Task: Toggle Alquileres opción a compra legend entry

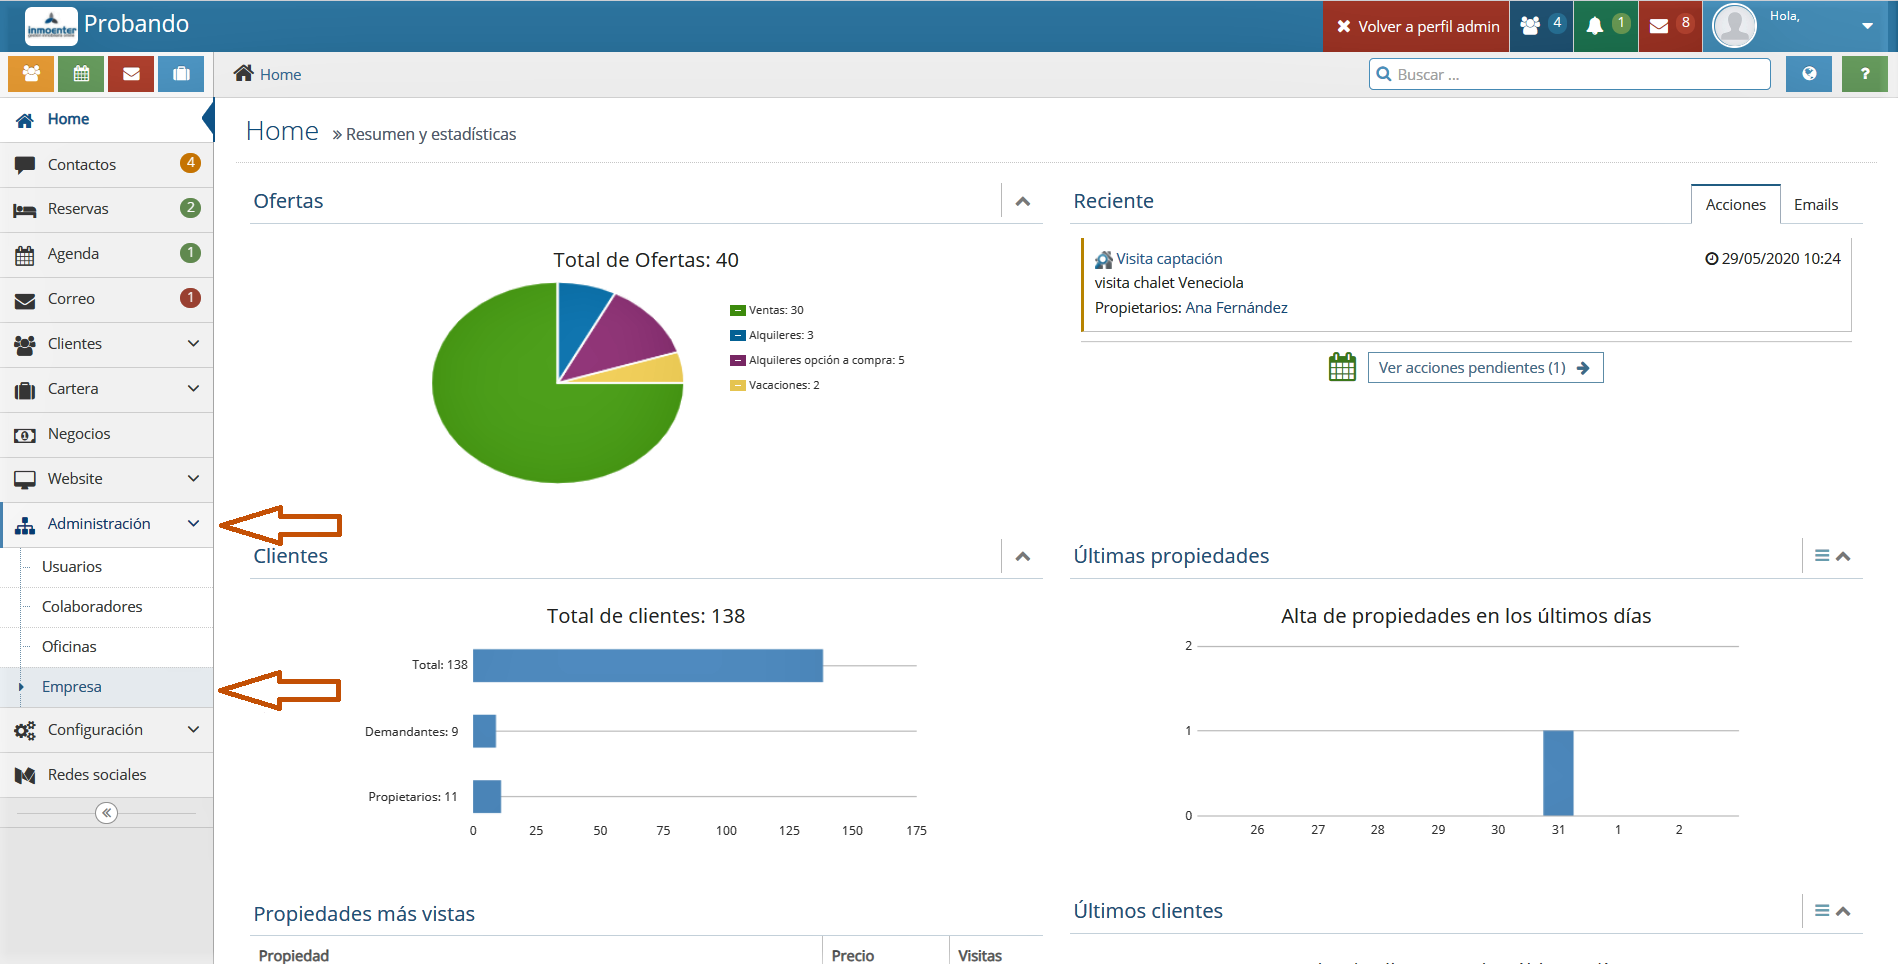Action: pos(817,360)
